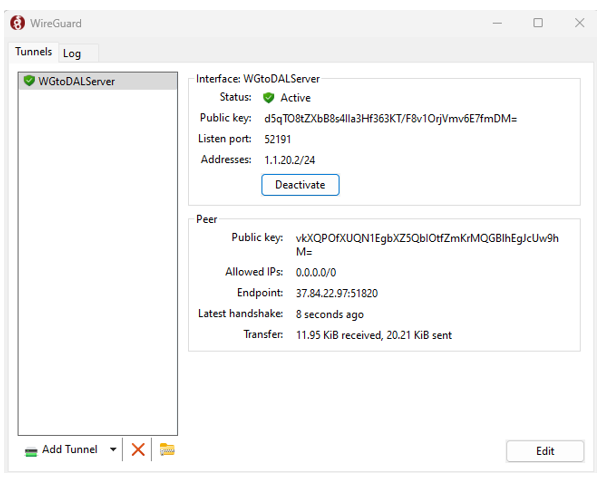The width and height of the screenshot is (598, 477).
Task: Select the Tunnels tab
Action: (x=34, y=51)
